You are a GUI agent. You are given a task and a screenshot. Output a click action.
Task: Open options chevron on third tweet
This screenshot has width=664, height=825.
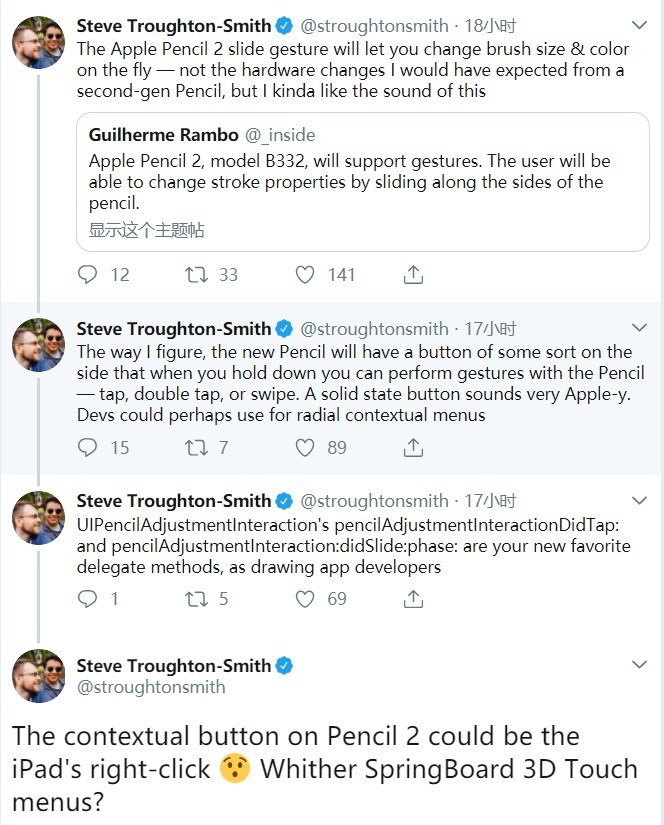tap(640, 499)
